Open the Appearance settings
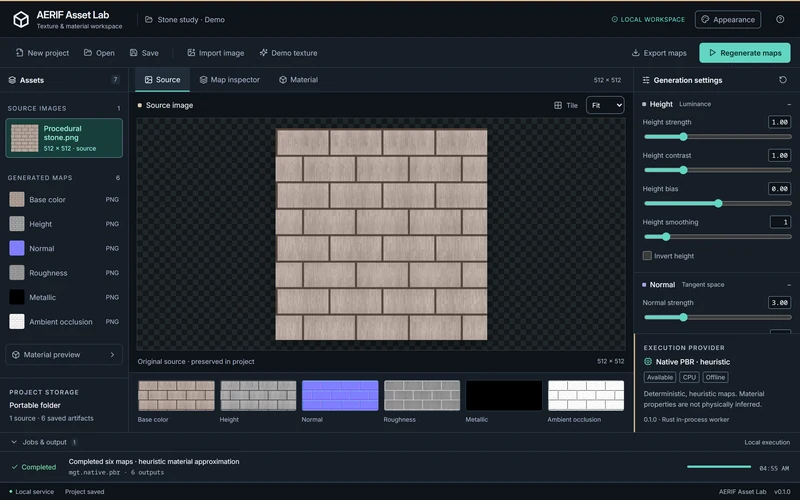 728,19
